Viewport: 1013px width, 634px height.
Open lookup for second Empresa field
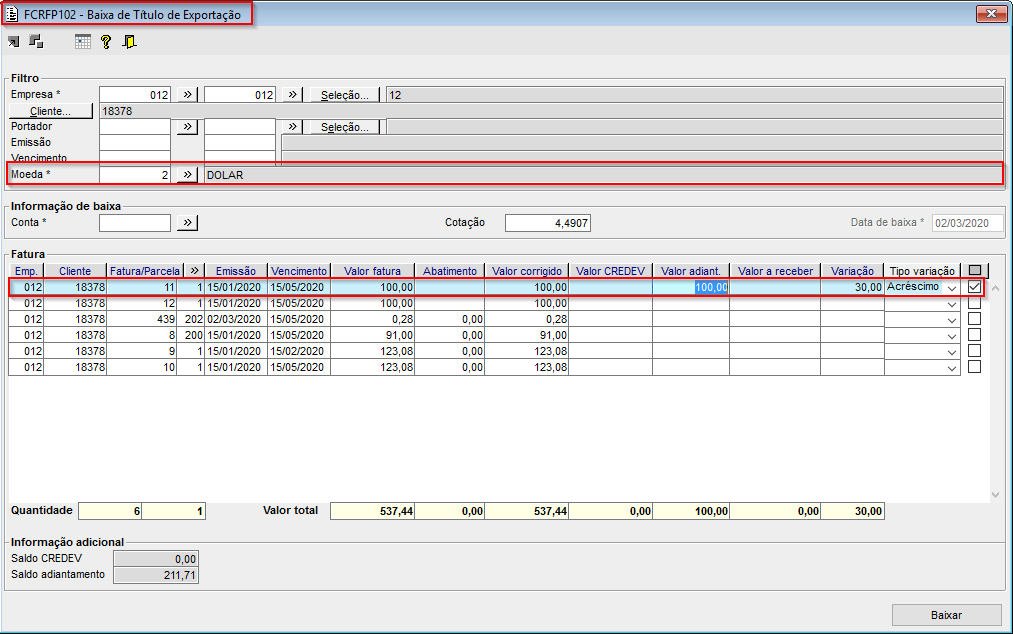click(292, 94)
